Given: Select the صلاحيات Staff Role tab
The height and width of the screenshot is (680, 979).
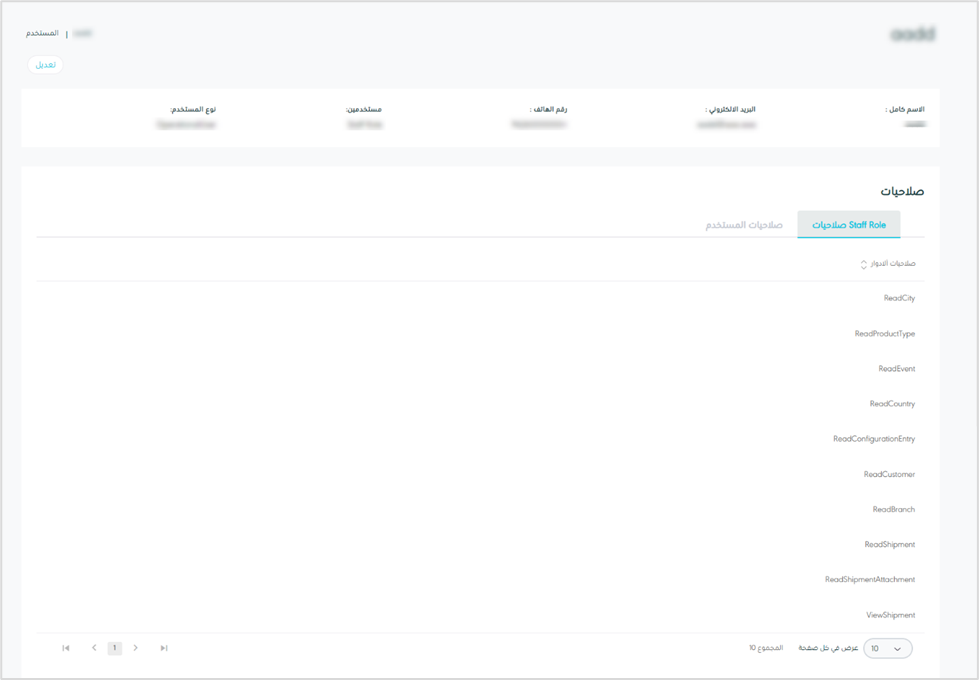Looking at the screenshot, I should [x=849, y=225].
